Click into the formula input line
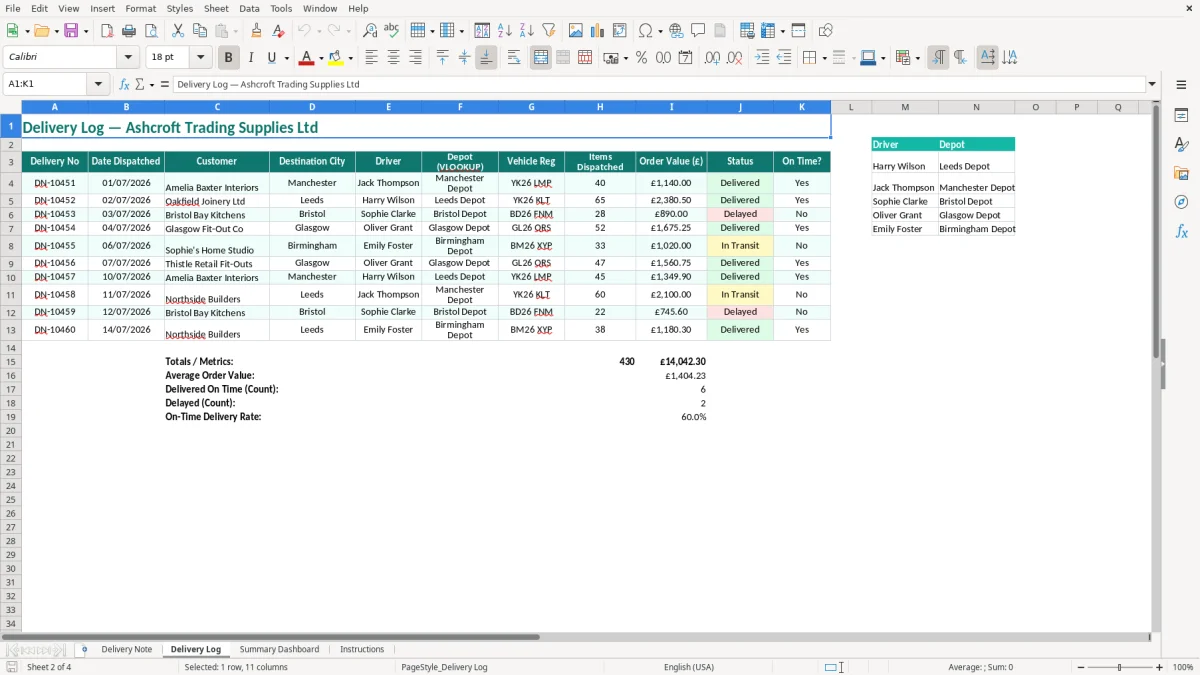Image resolution: width=1200 pixels, height=675 pixels. pos(658,84)
